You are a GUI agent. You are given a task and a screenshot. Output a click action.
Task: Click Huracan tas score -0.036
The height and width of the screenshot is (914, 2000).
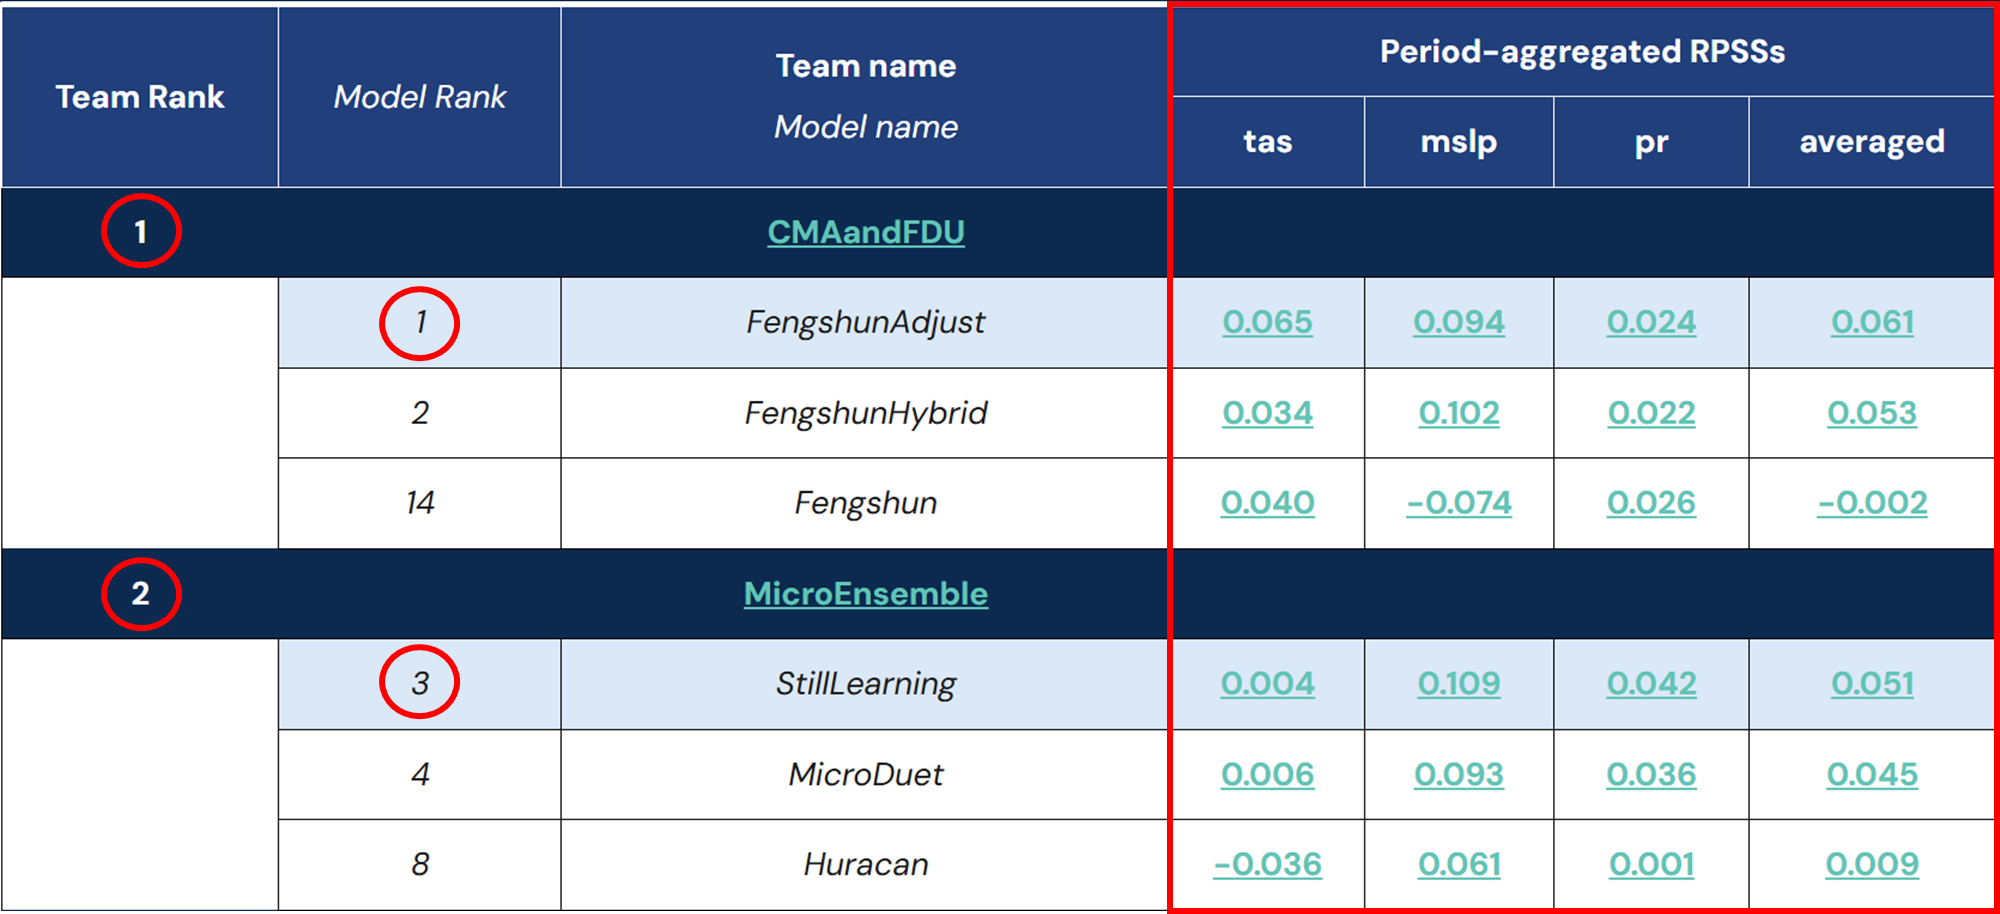coord(1267,864)
